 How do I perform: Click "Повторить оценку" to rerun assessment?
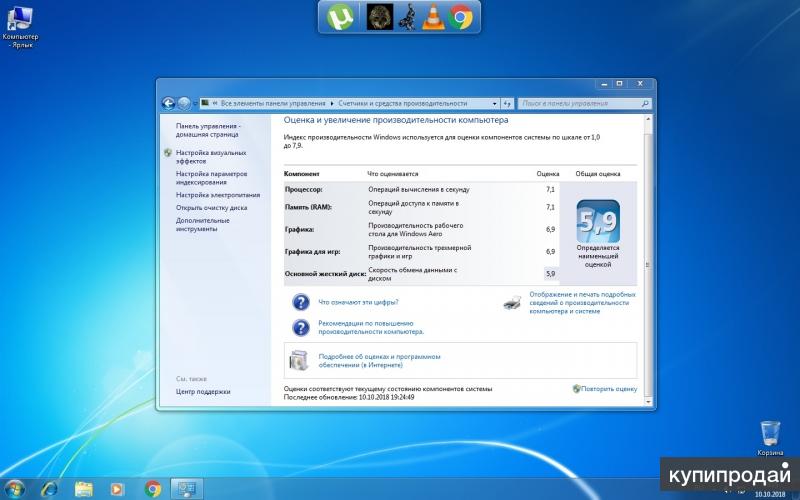609,388
